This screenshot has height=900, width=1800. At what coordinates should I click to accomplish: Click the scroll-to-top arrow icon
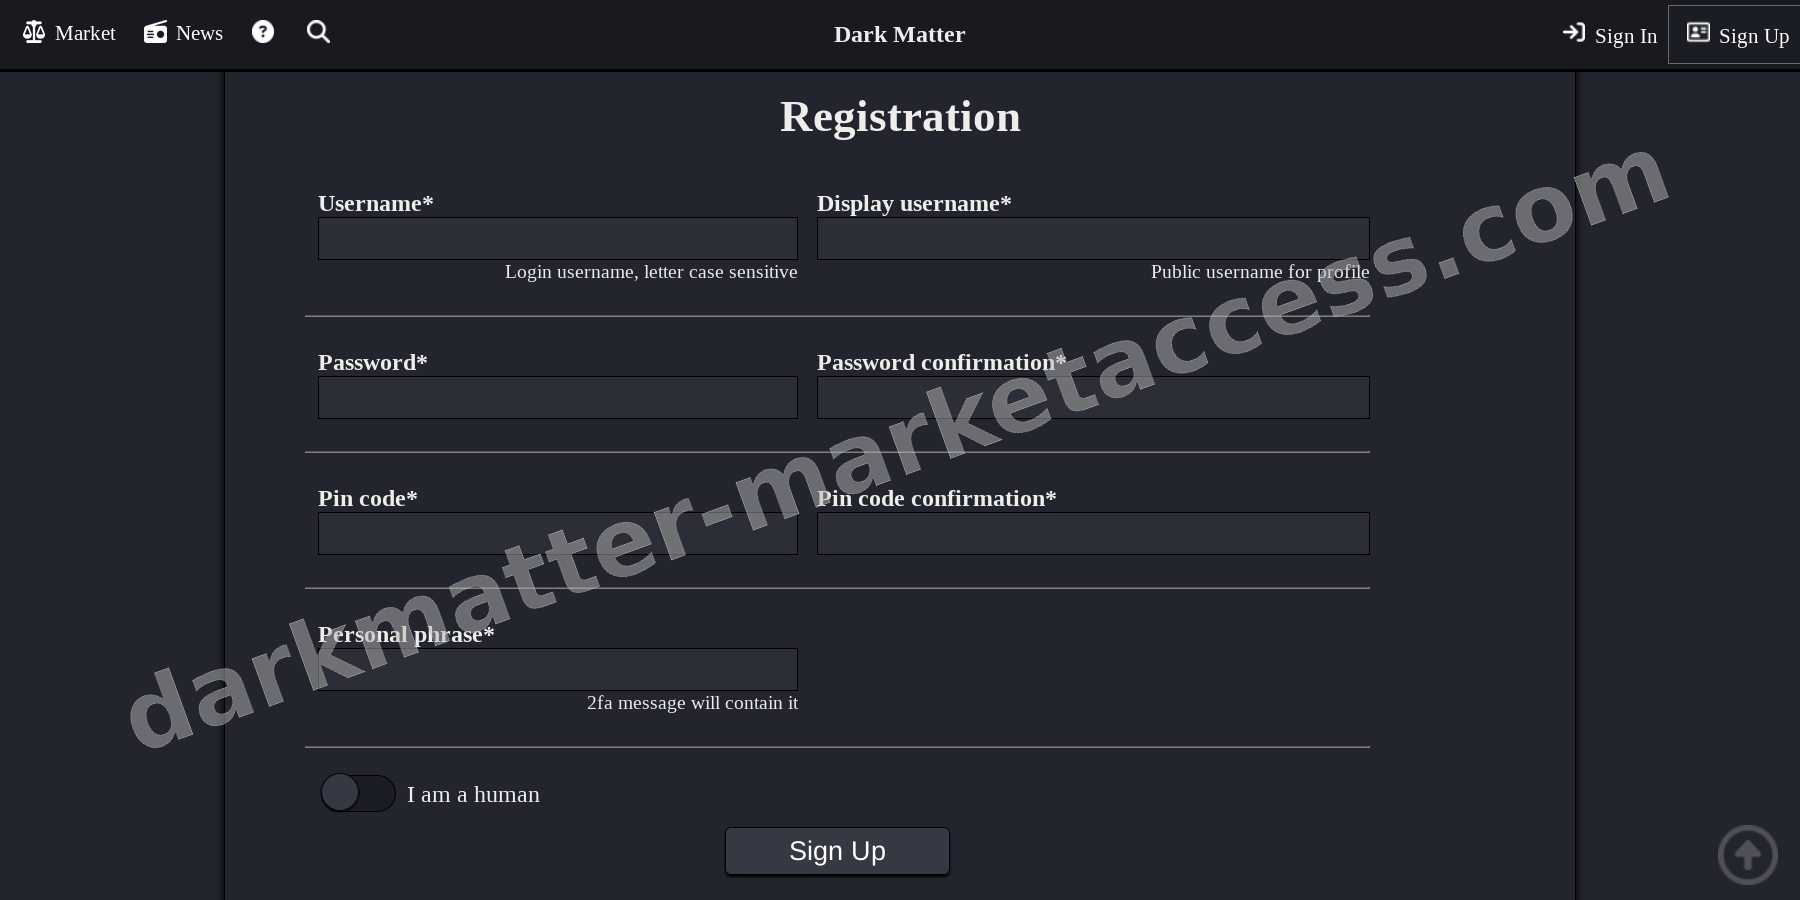[1747, 855]
